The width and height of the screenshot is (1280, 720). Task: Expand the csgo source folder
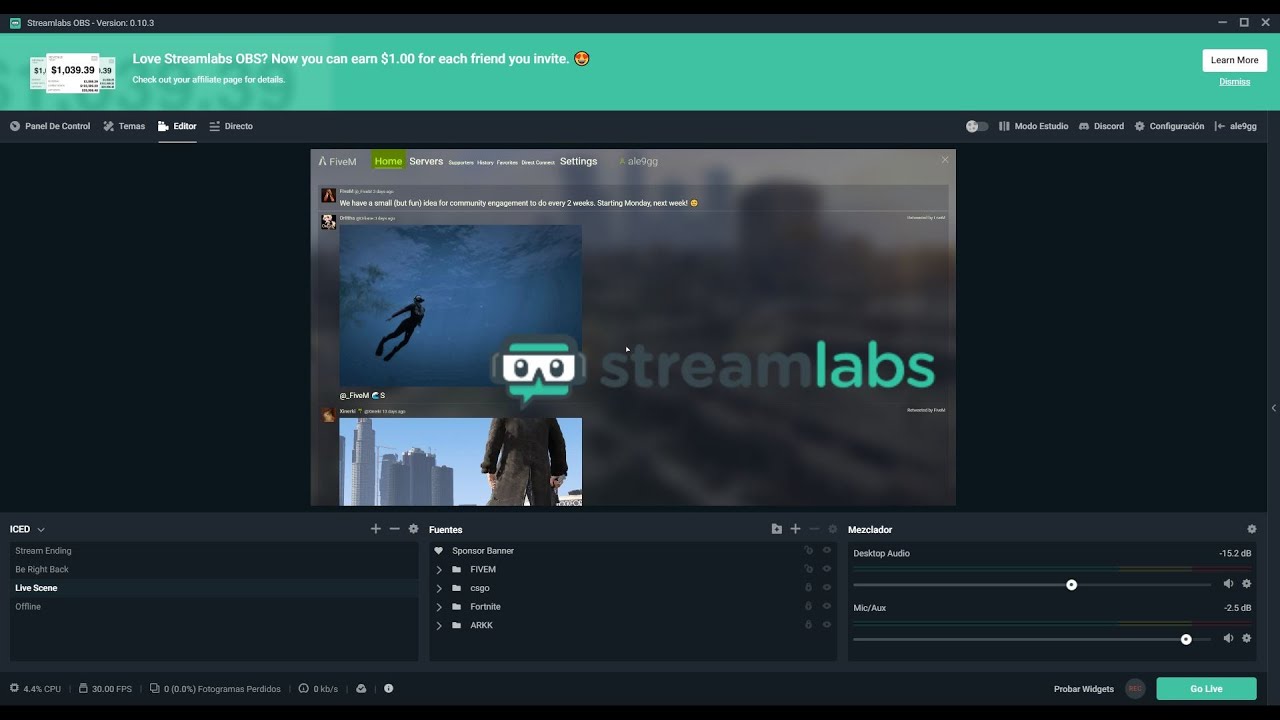pos(439,588)
